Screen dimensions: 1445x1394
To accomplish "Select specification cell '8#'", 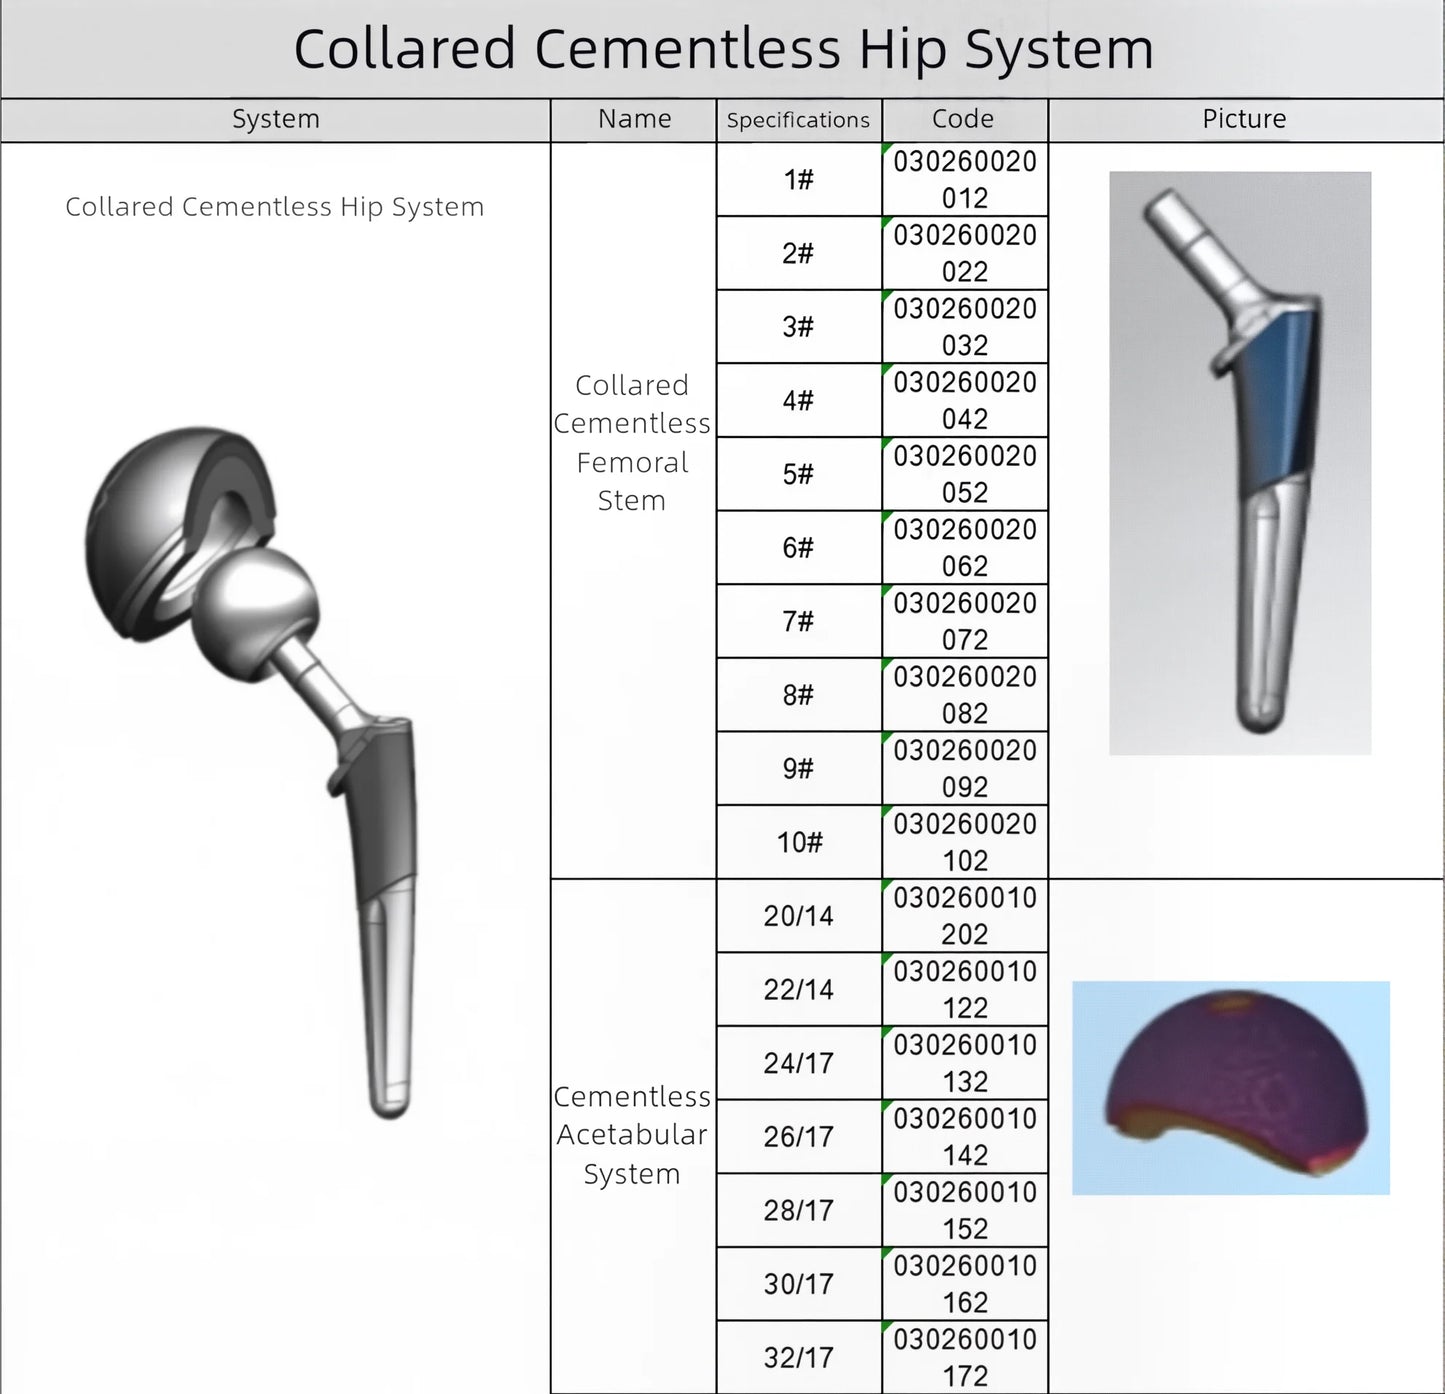I will pos(799,695).
